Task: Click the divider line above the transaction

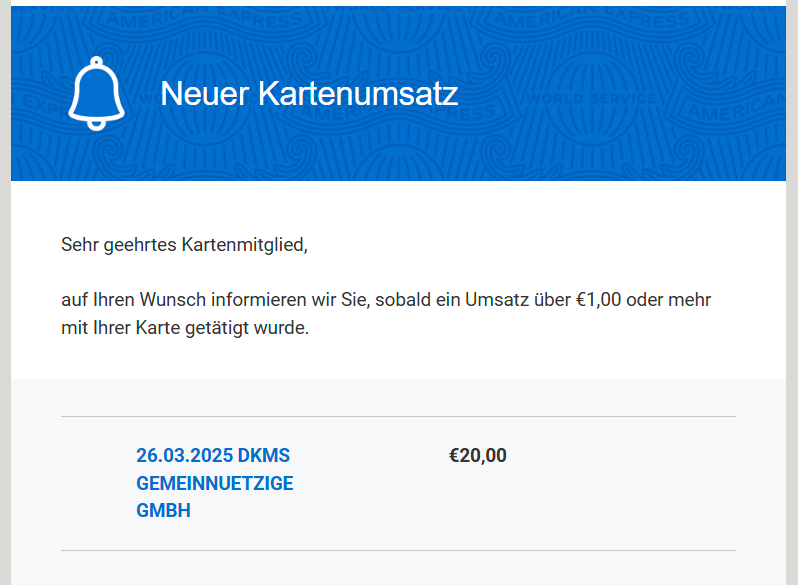Action: [398, 416]
